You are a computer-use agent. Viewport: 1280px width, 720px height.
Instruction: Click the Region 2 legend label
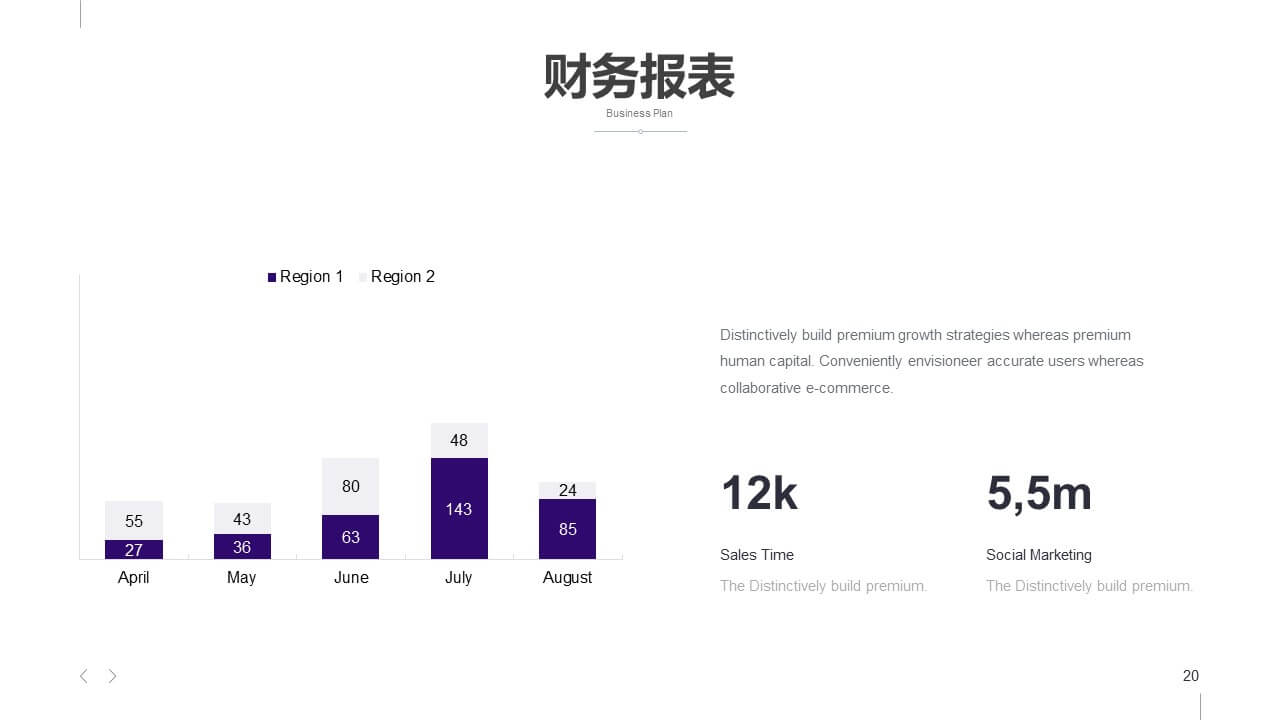[403, 277]
